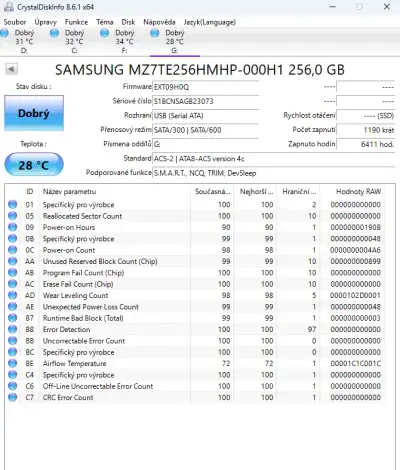Click the Současná column header
Image resolution: width=400 pixels, height=470 pixels.
point(212,192)
